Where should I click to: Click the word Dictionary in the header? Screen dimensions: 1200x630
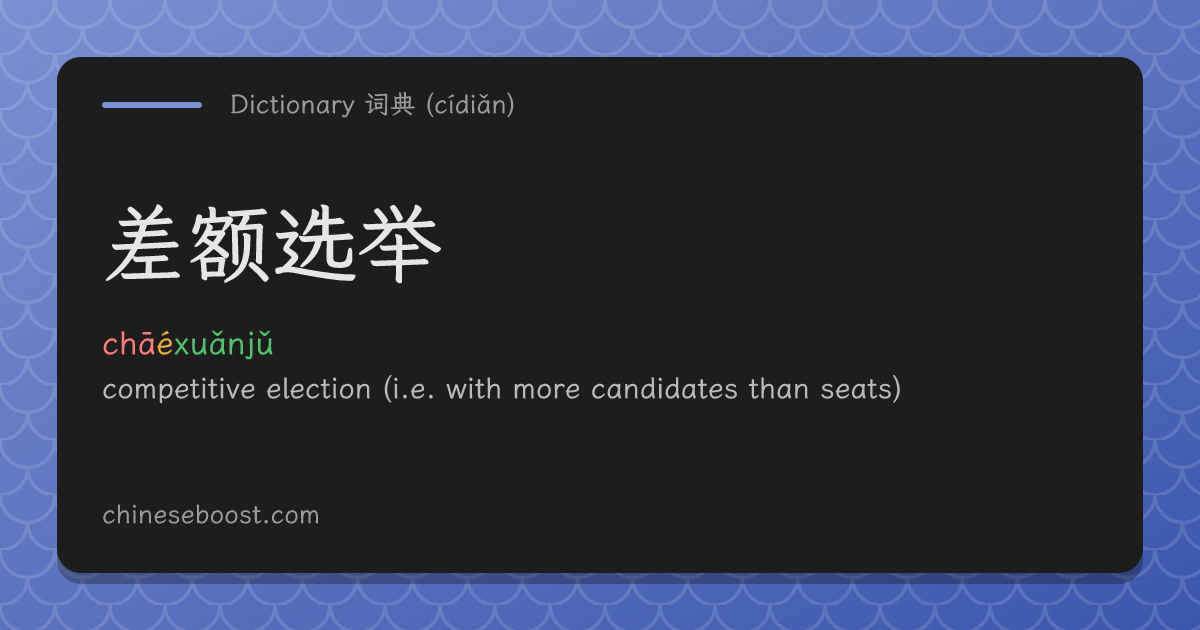tap(292, 104)
